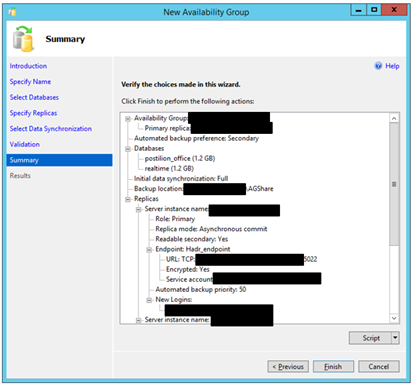414x385 pixels.
Task: Click the vertical scrollbar thumb
Action: [x=394, y=184]
